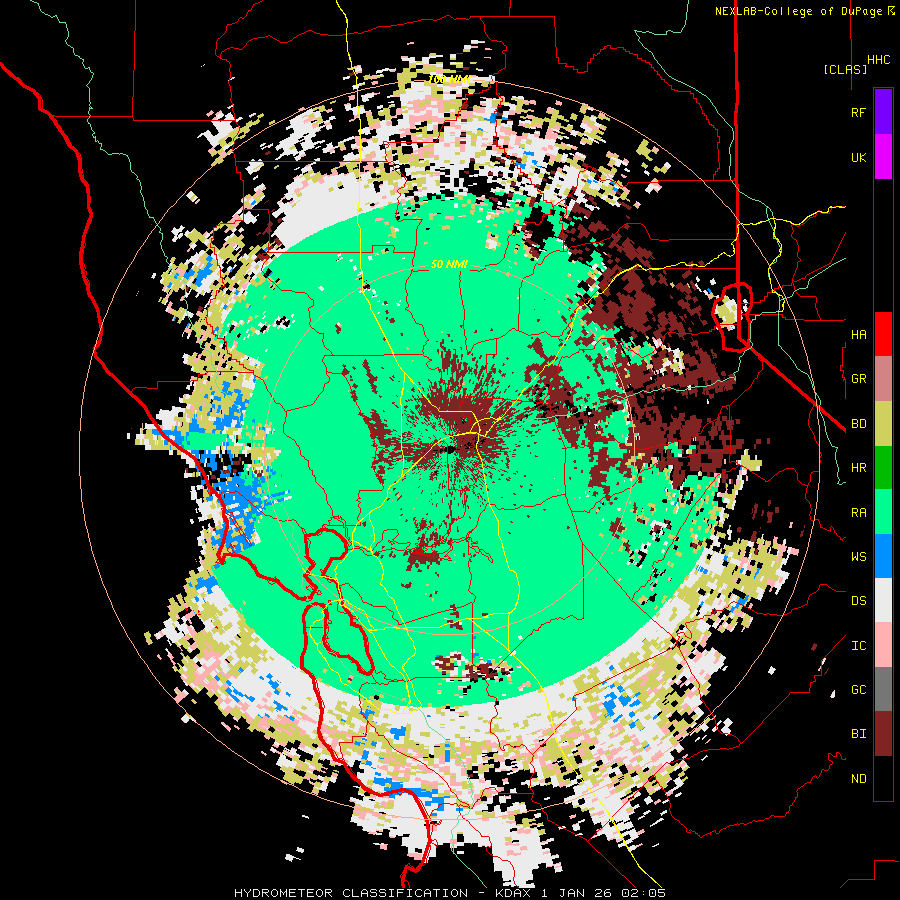Select the bright green RA legend swatch
The image size is (900, 900).
click(883, 512)
